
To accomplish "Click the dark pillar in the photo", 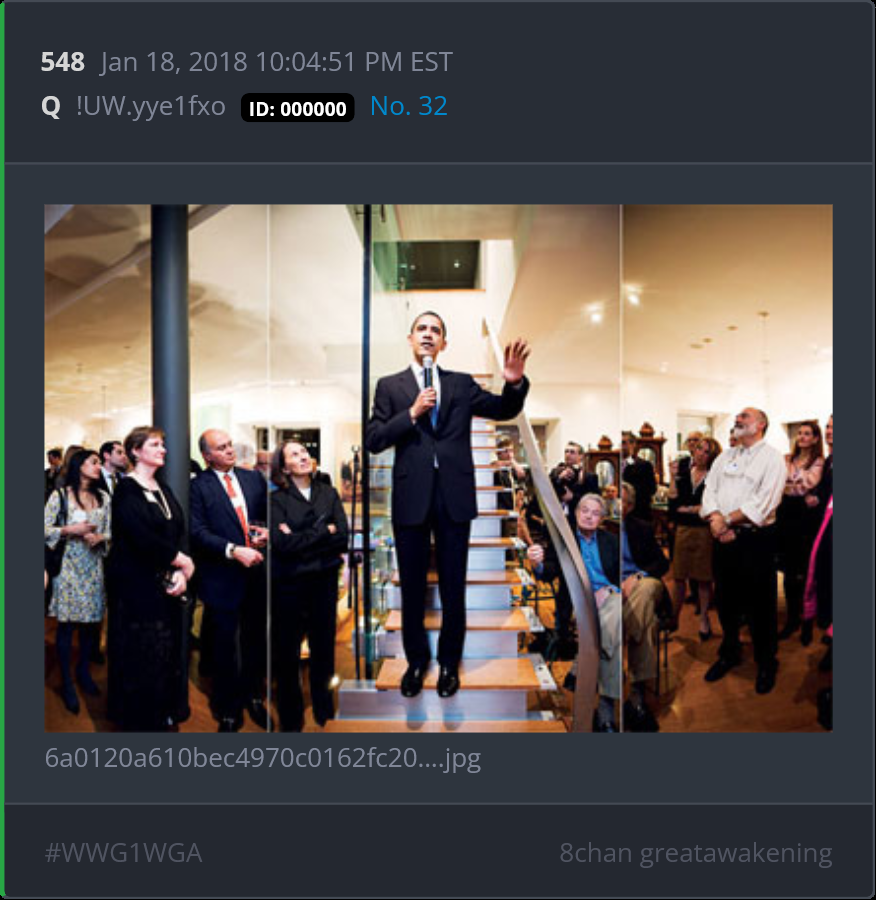I will point(170,350).
